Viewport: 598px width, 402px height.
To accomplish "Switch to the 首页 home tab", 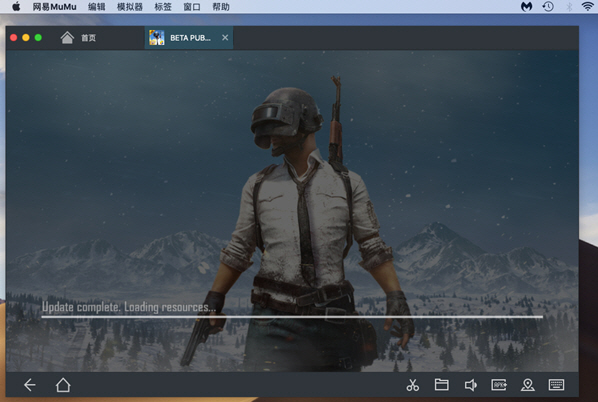I will [x=78, y=38].
